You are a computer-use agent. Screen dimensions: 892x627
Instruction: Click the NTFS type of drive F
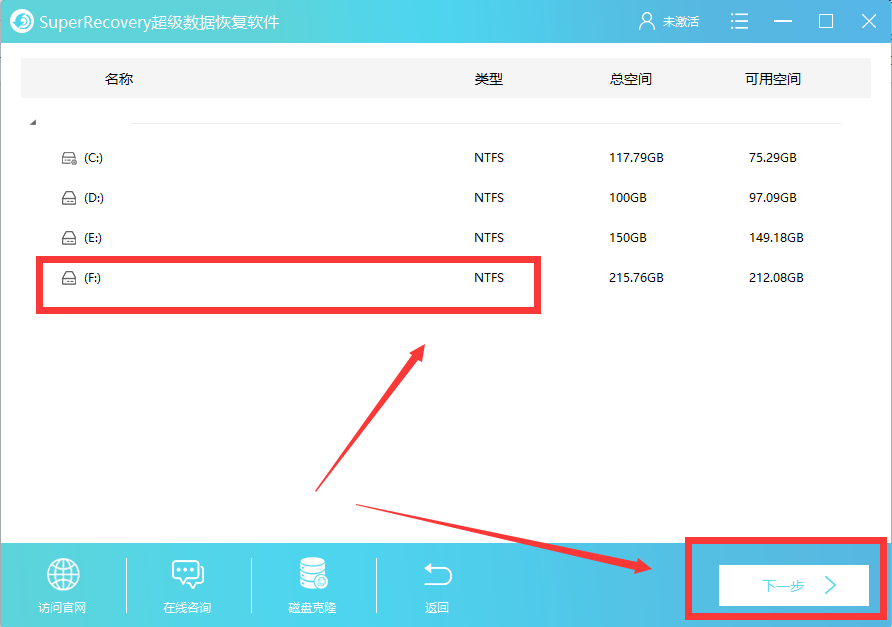point(489,278)
